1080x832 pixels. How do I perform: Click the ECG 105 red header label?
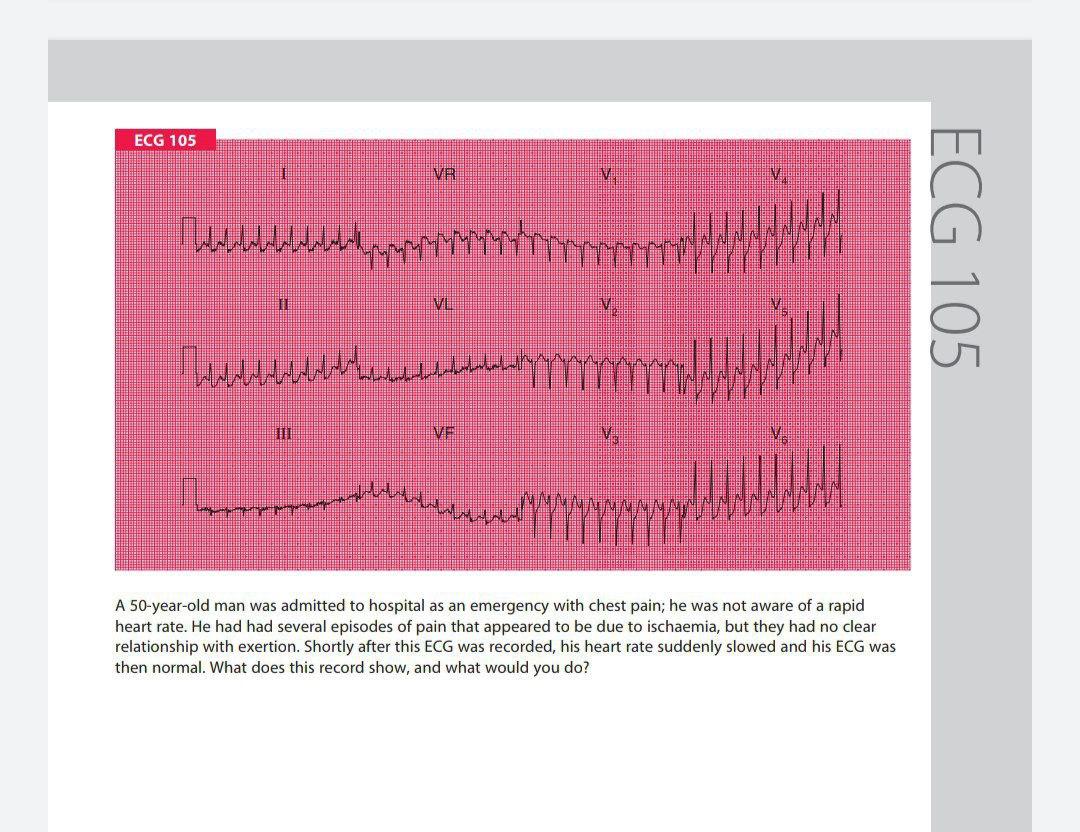point(166,140)
